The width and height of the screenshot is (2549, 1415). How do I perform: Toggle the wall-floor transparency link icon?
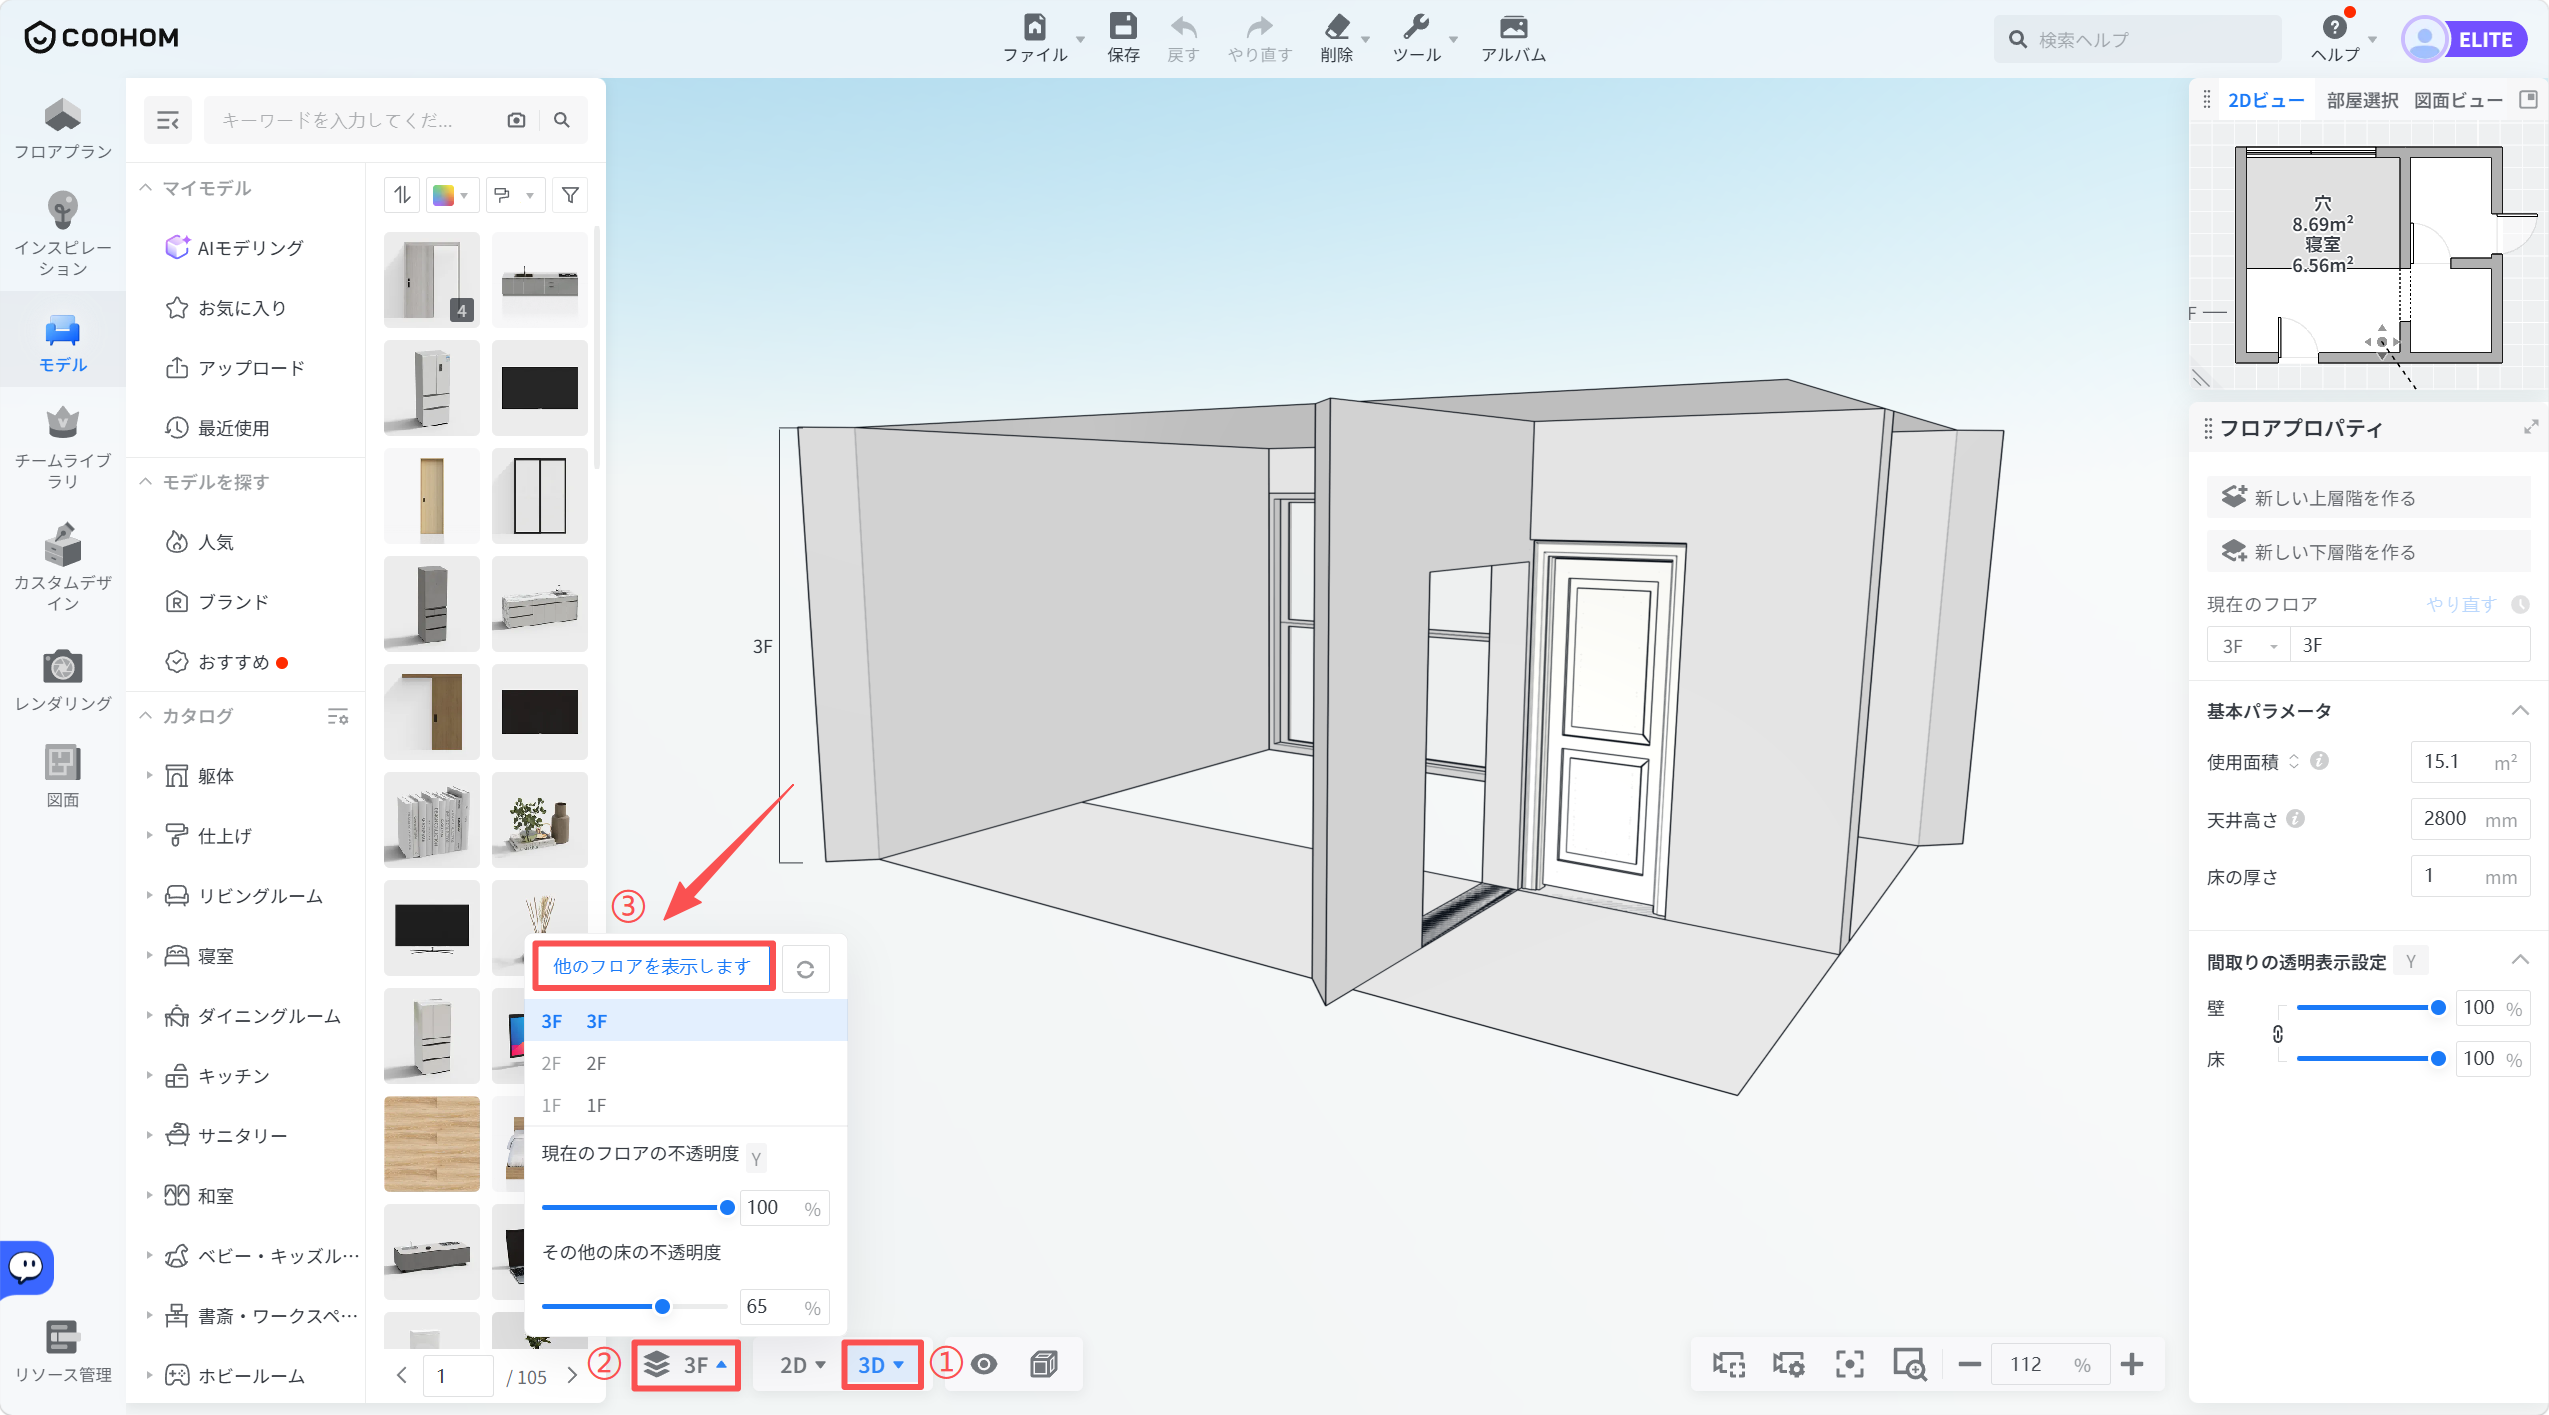tap(2278, 1034)
